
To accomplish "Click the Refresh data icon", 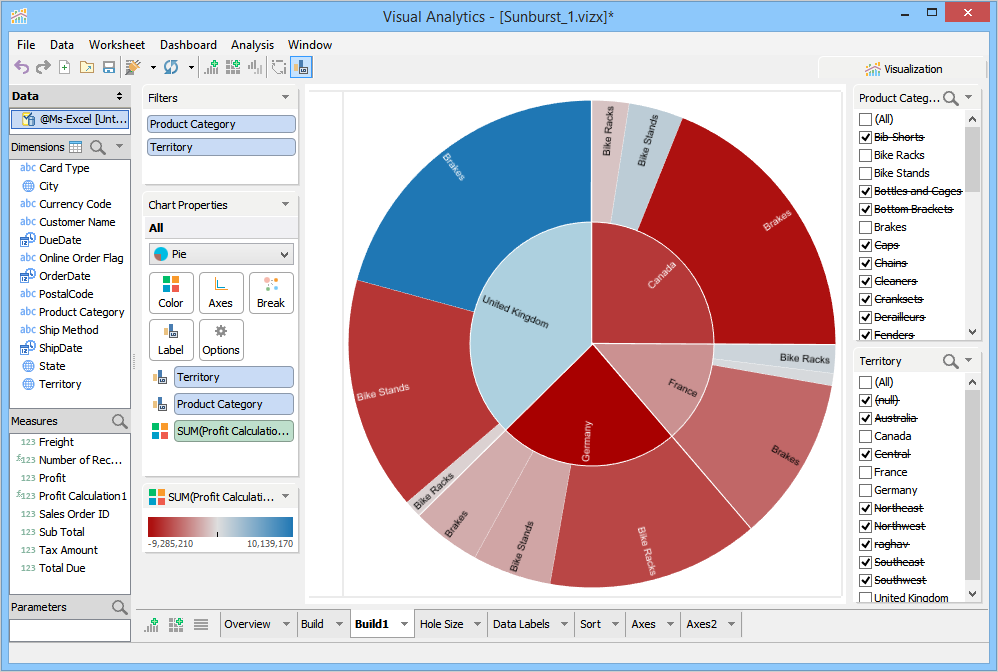I will tap(171, 67).
